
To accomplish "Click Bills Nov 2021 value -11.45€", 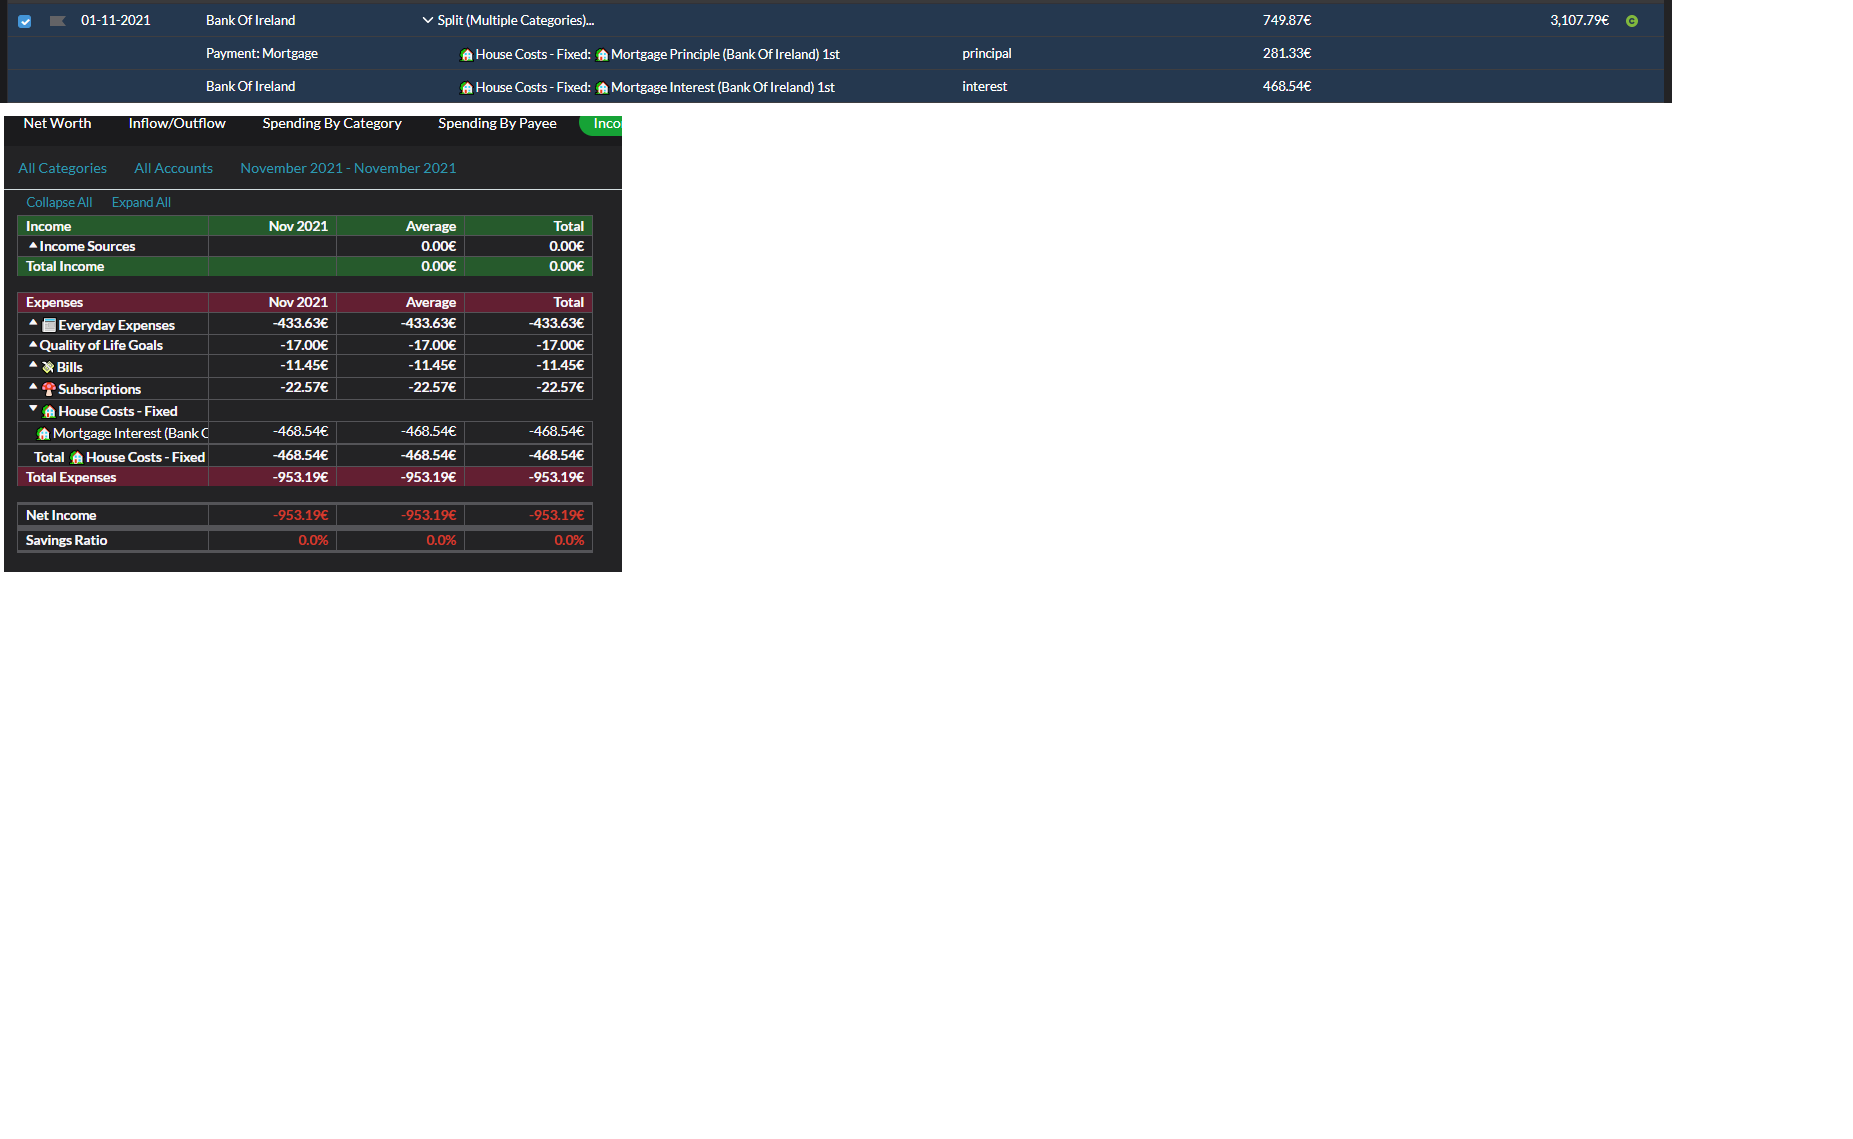I will 304,365.
